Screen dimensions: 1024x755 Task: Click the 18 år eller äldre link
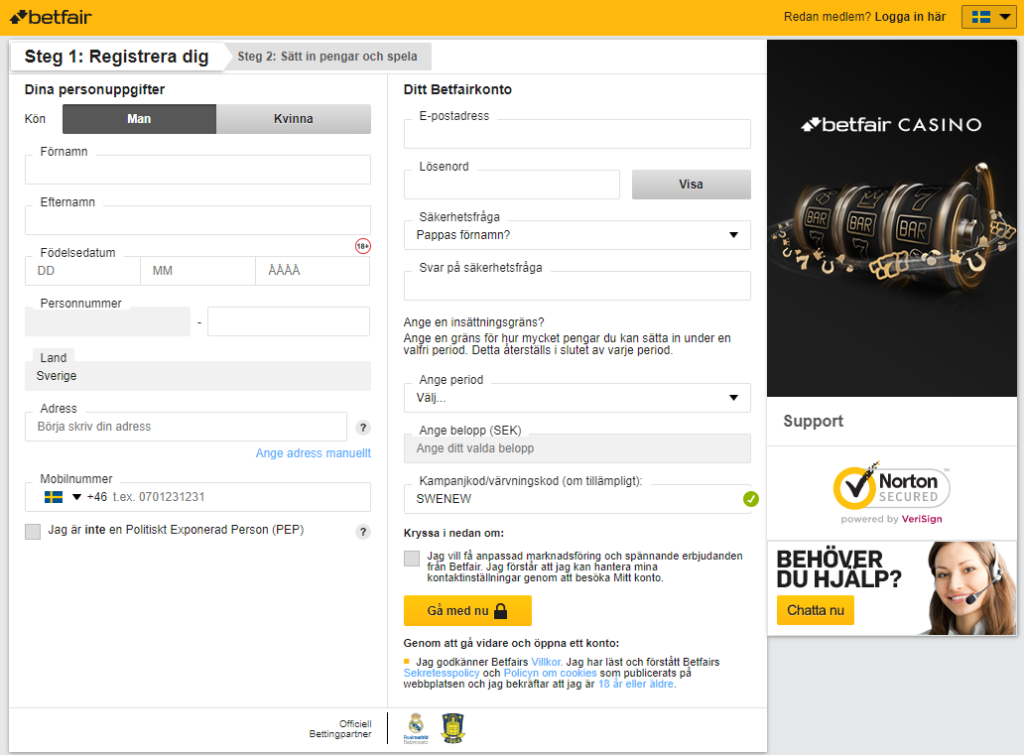pos(637,684)
